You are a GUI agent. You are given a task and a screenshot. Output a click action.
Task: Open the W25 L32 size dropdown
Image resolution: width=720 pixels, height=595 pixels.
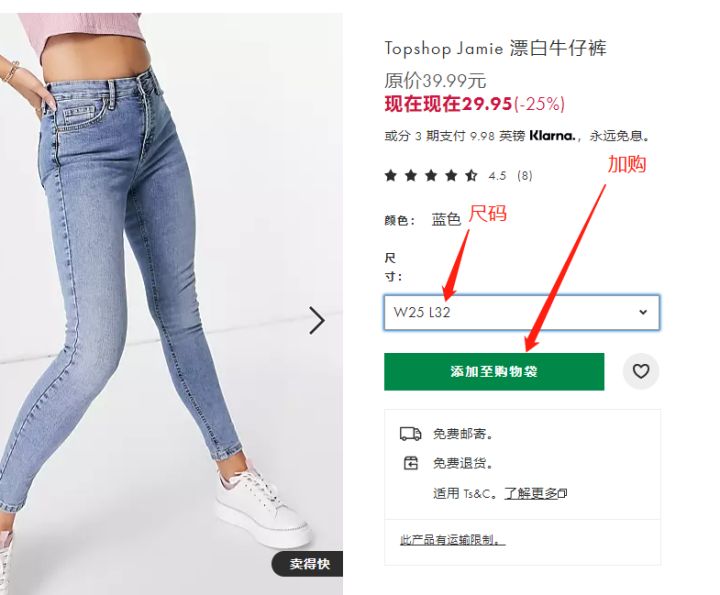[522, 312]
